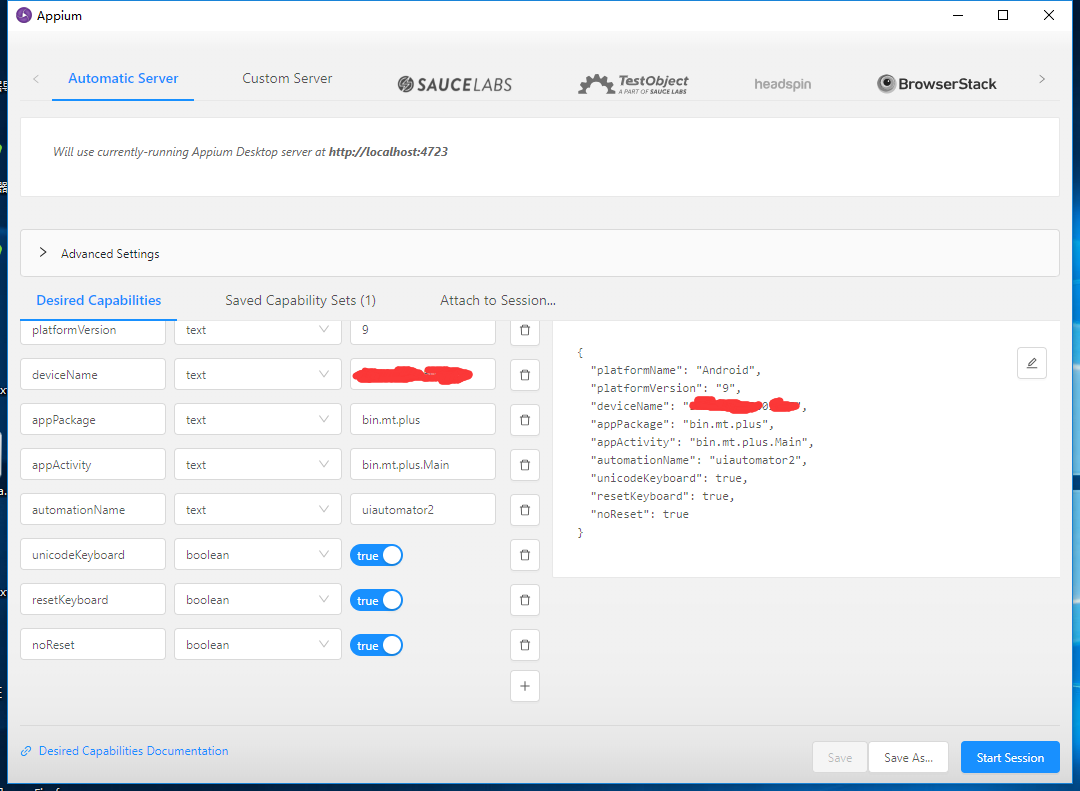Open type dropdown for platformVersion
The image size is (1080, 791).
(x=258, y=331)
